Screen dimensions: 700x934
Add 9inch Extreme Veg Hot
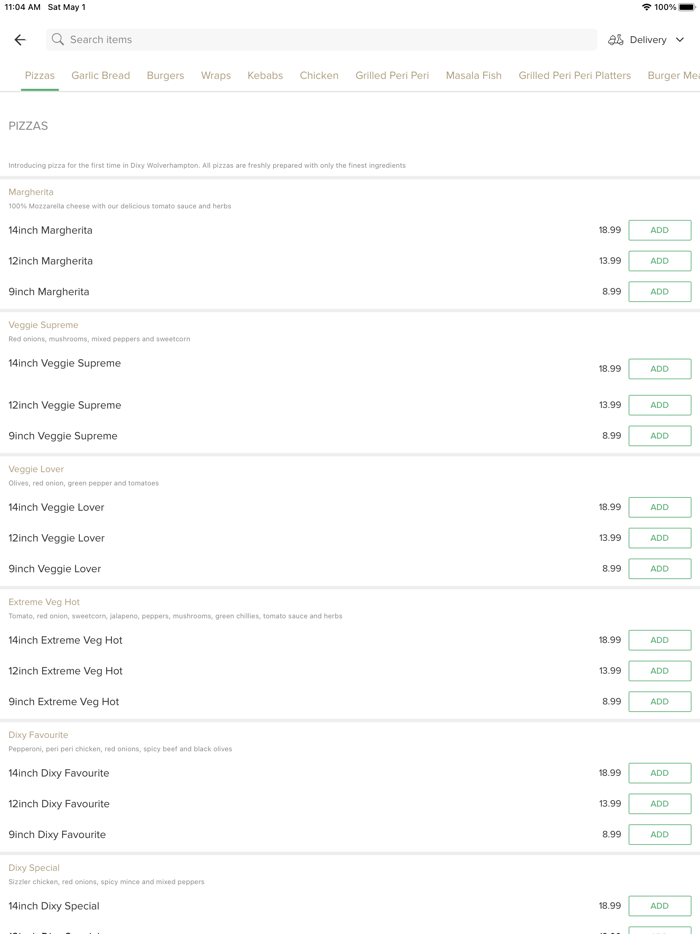click(659, 701)
